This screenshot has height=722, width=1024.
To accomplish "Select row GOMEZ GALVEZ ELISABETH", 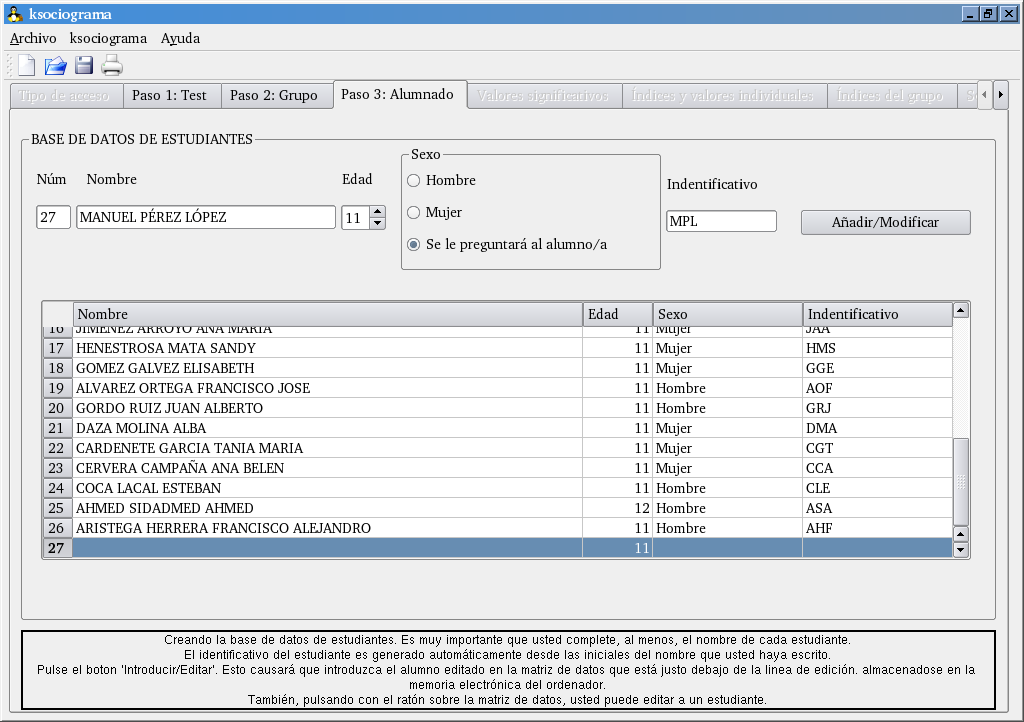I will coord(498,368).
